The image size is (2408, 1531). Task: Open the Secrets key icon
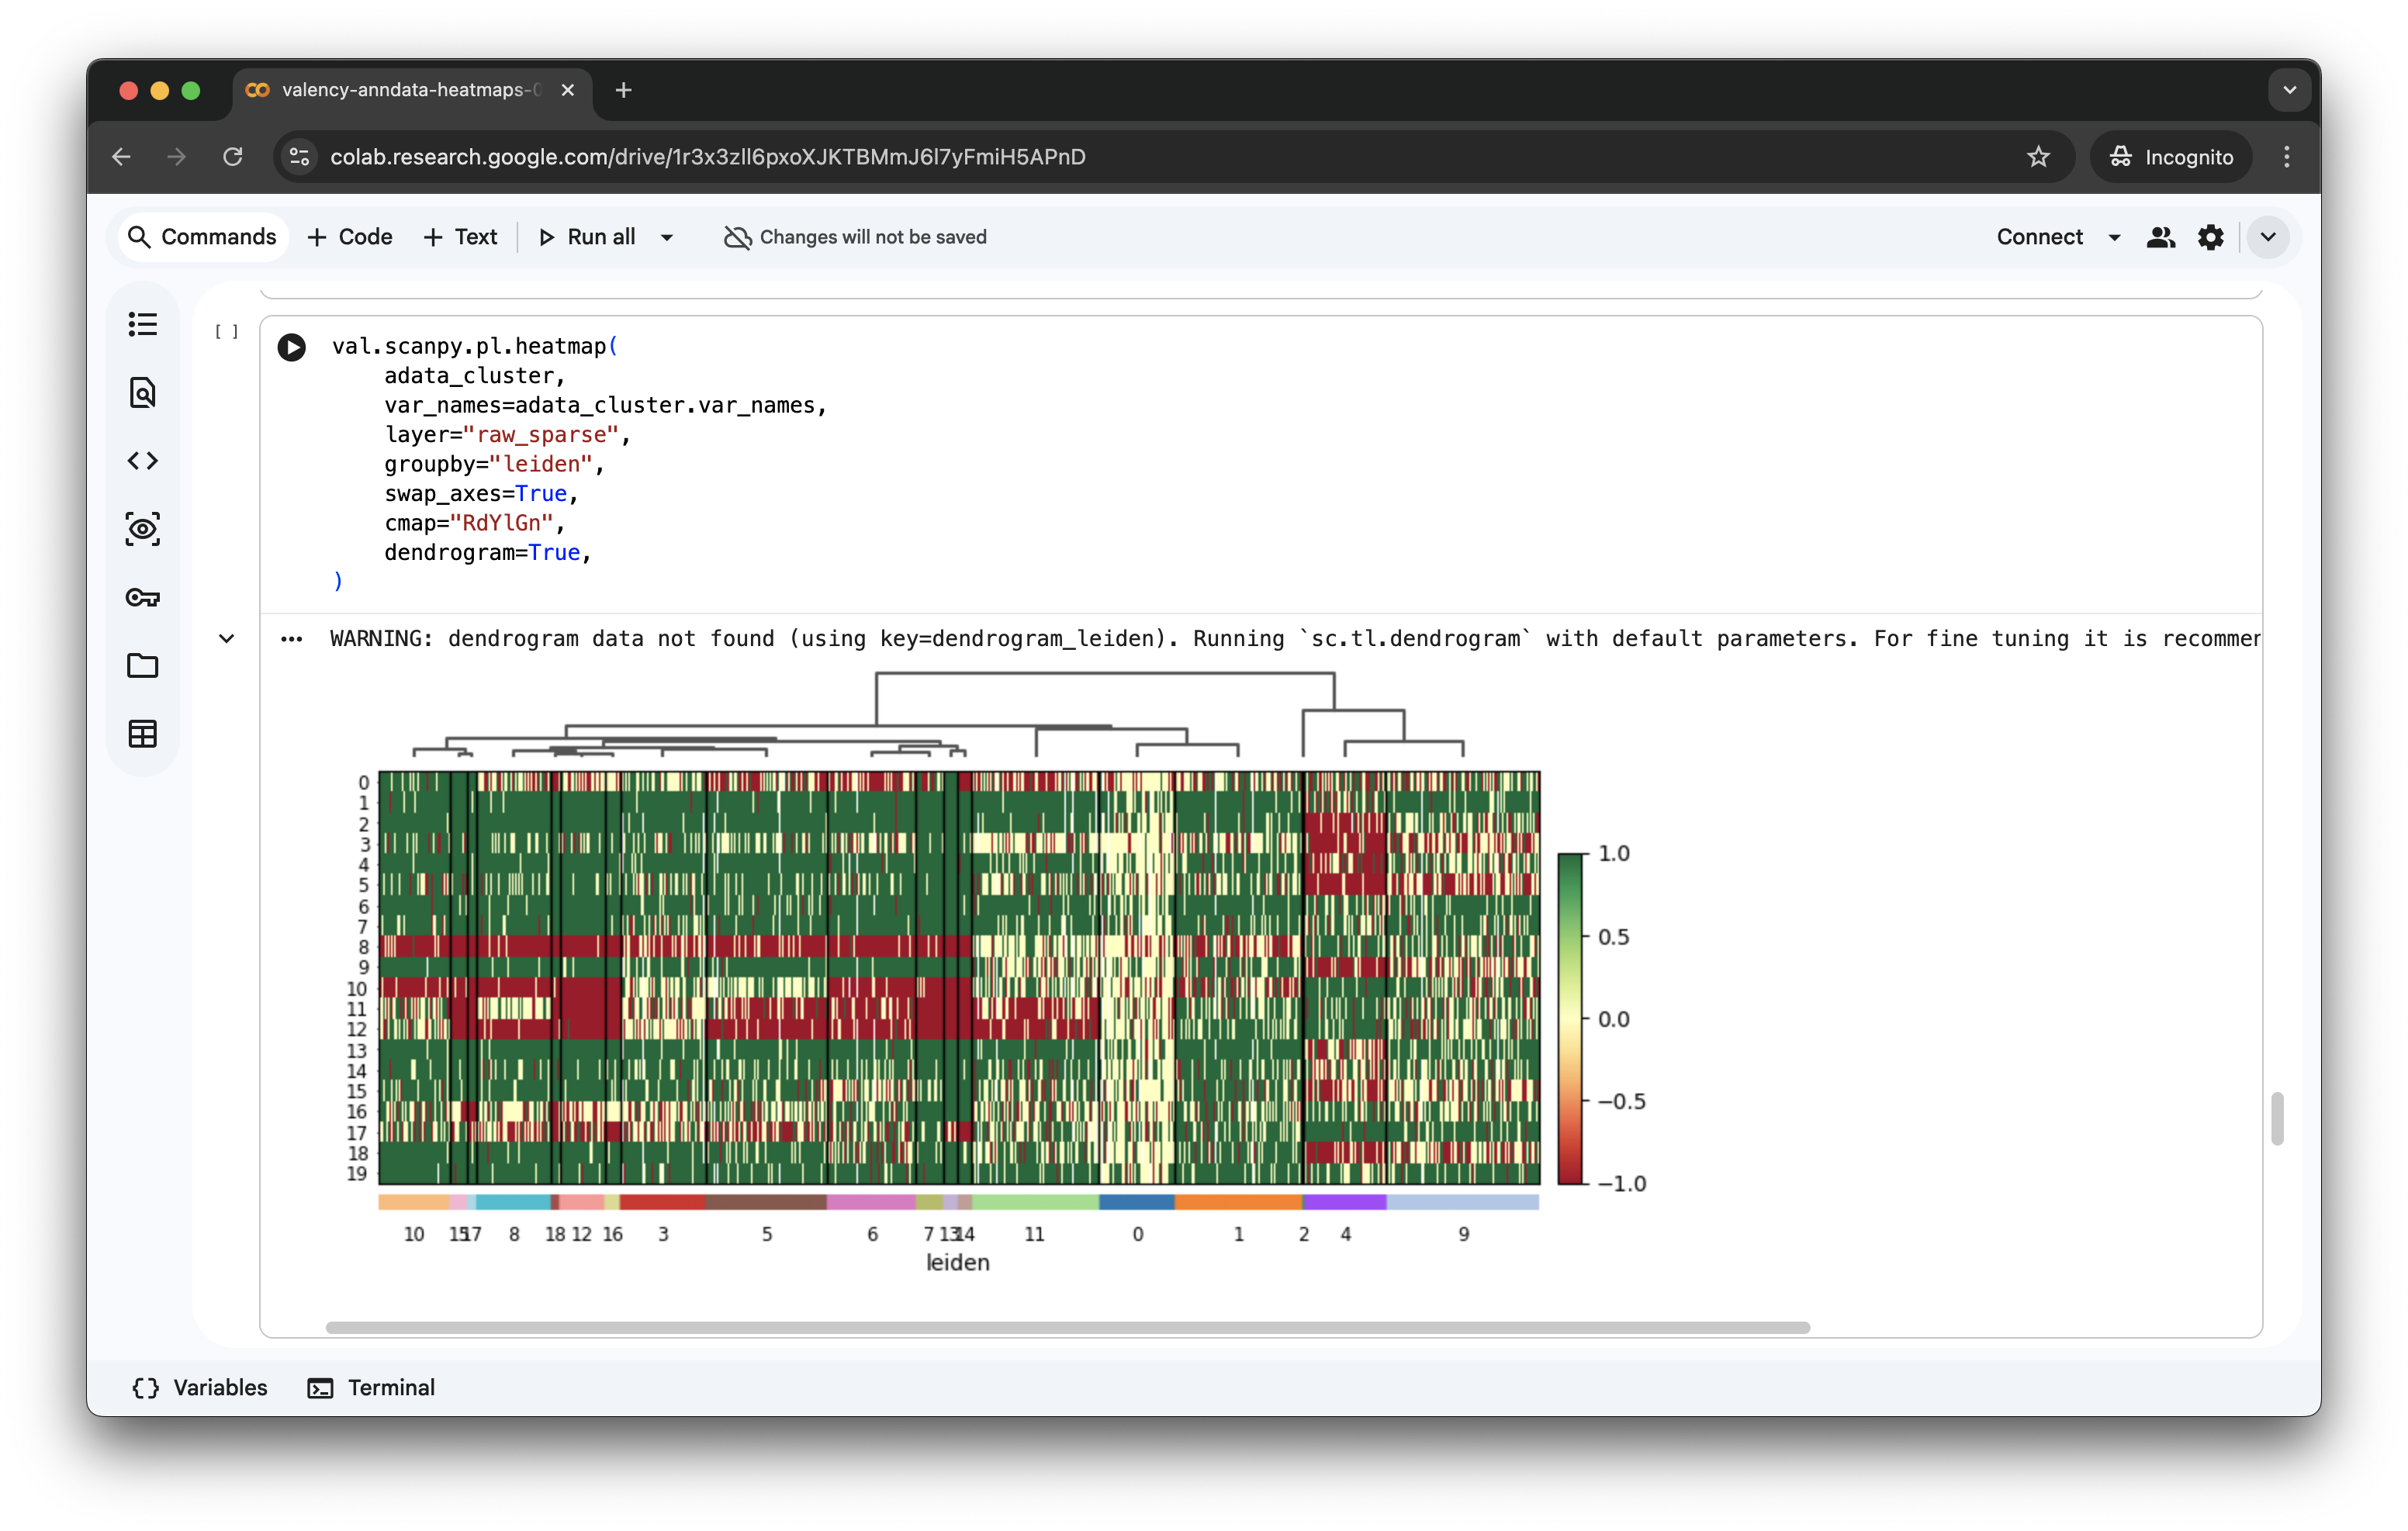[143, 598]
